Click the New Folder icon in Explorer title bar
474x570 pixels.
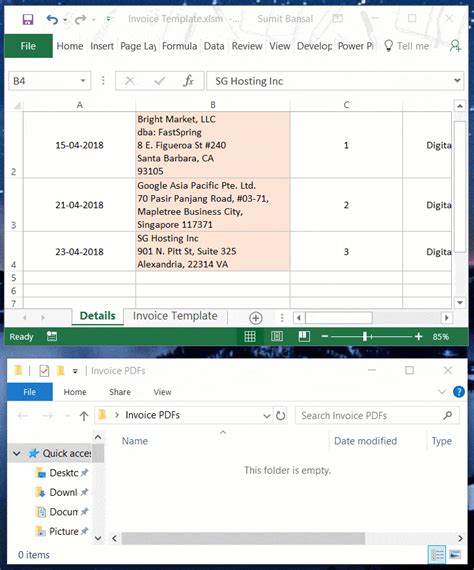pyautogui.click(x=60, y=371)
